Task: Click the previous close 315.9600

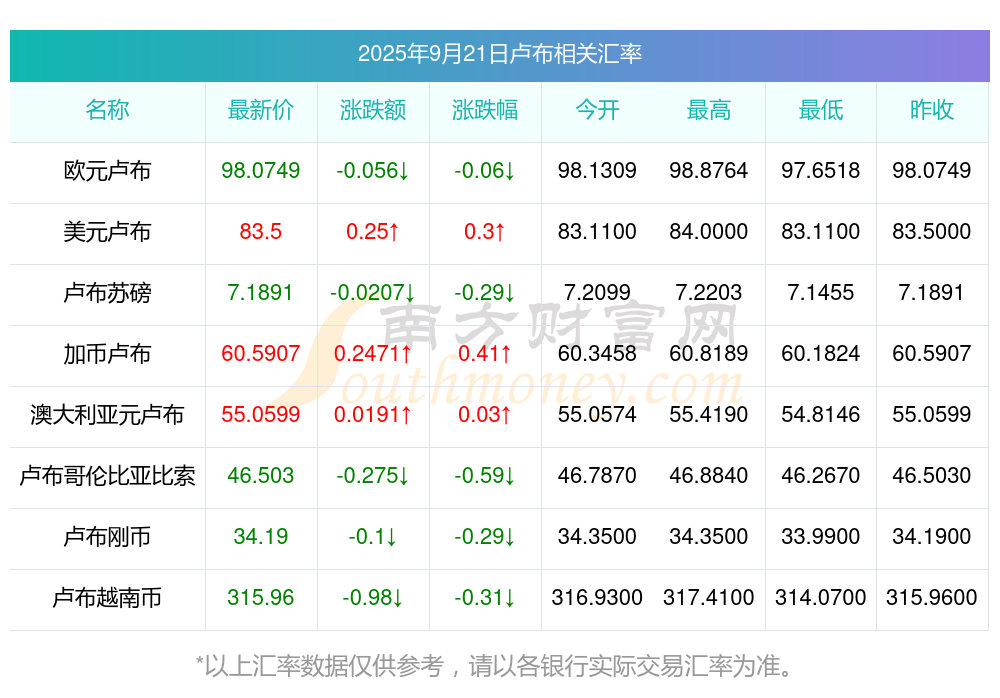Action: (x=932, y=597)
